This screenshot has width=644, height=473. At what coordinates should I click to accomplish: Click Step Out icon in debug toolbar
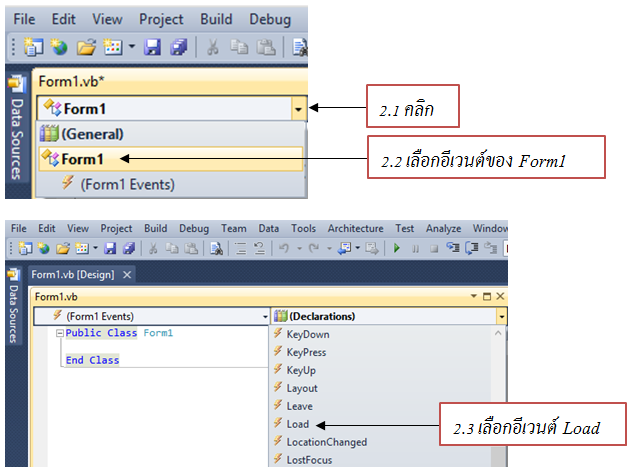[490, 248]
